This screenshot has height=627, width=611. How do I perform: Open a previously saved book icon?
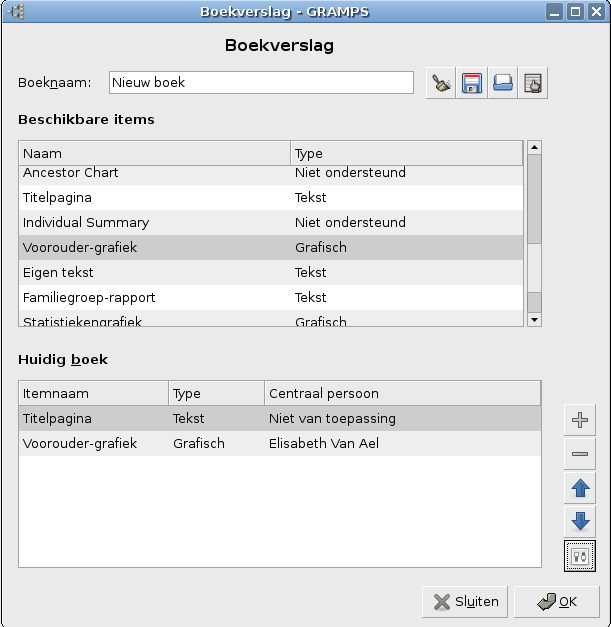502,83
